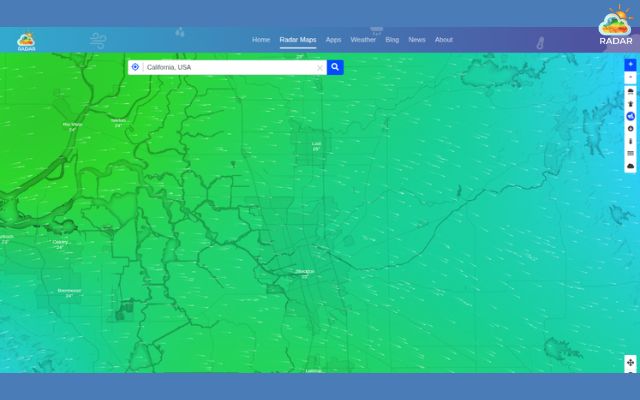Select the lighthouse-shaped layer icon
The height and width of the screenshot is (400, 640).
(630, 104)
